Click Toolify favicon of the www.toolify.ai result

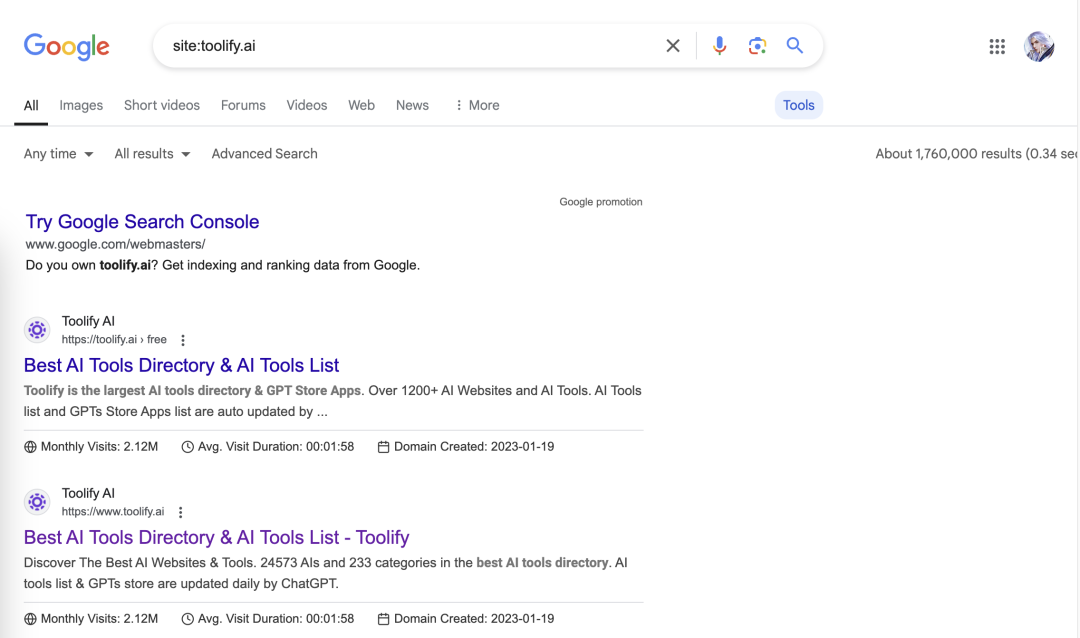37,502
